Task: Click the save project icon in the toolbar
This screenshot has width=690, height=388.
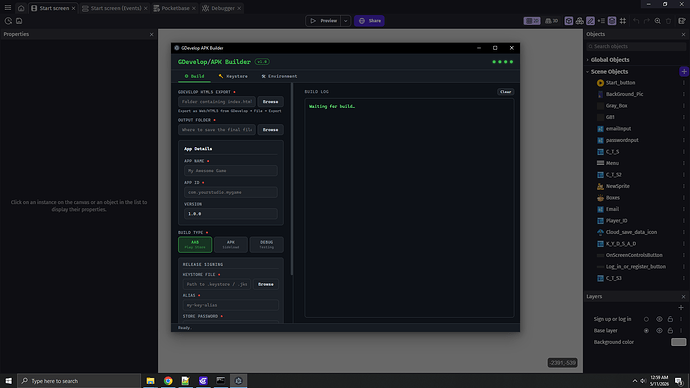Action: click(19, 21)
